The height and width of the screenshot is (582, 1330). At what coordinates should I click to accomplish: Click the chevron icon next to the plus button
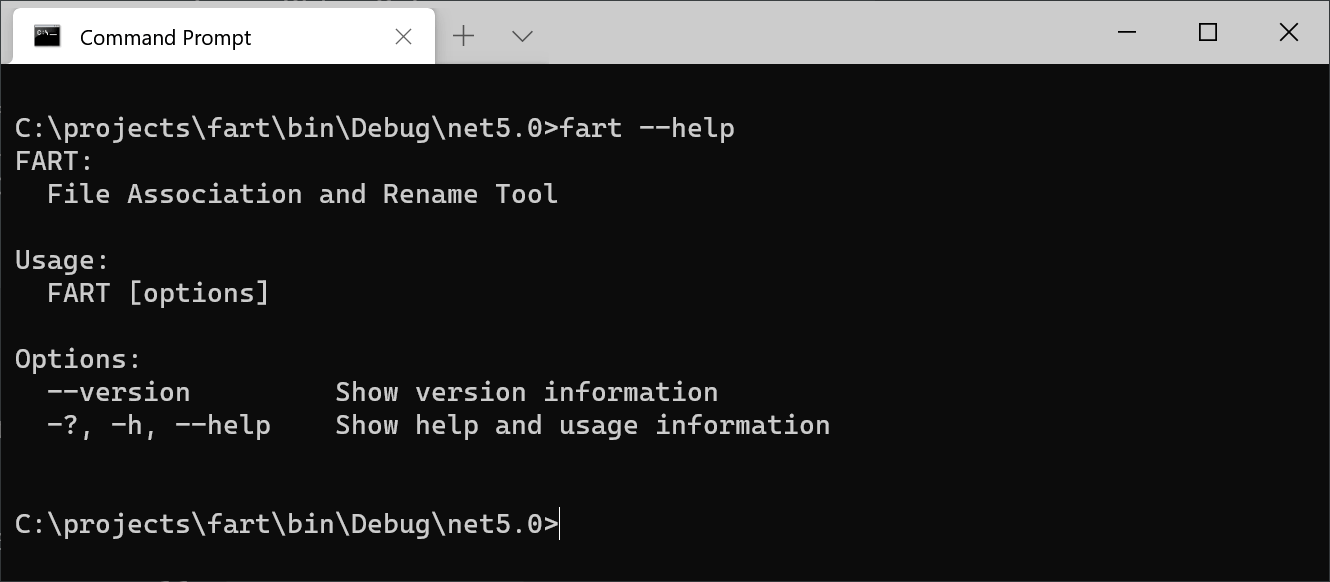pyautogui.click(x=521, y=36)
